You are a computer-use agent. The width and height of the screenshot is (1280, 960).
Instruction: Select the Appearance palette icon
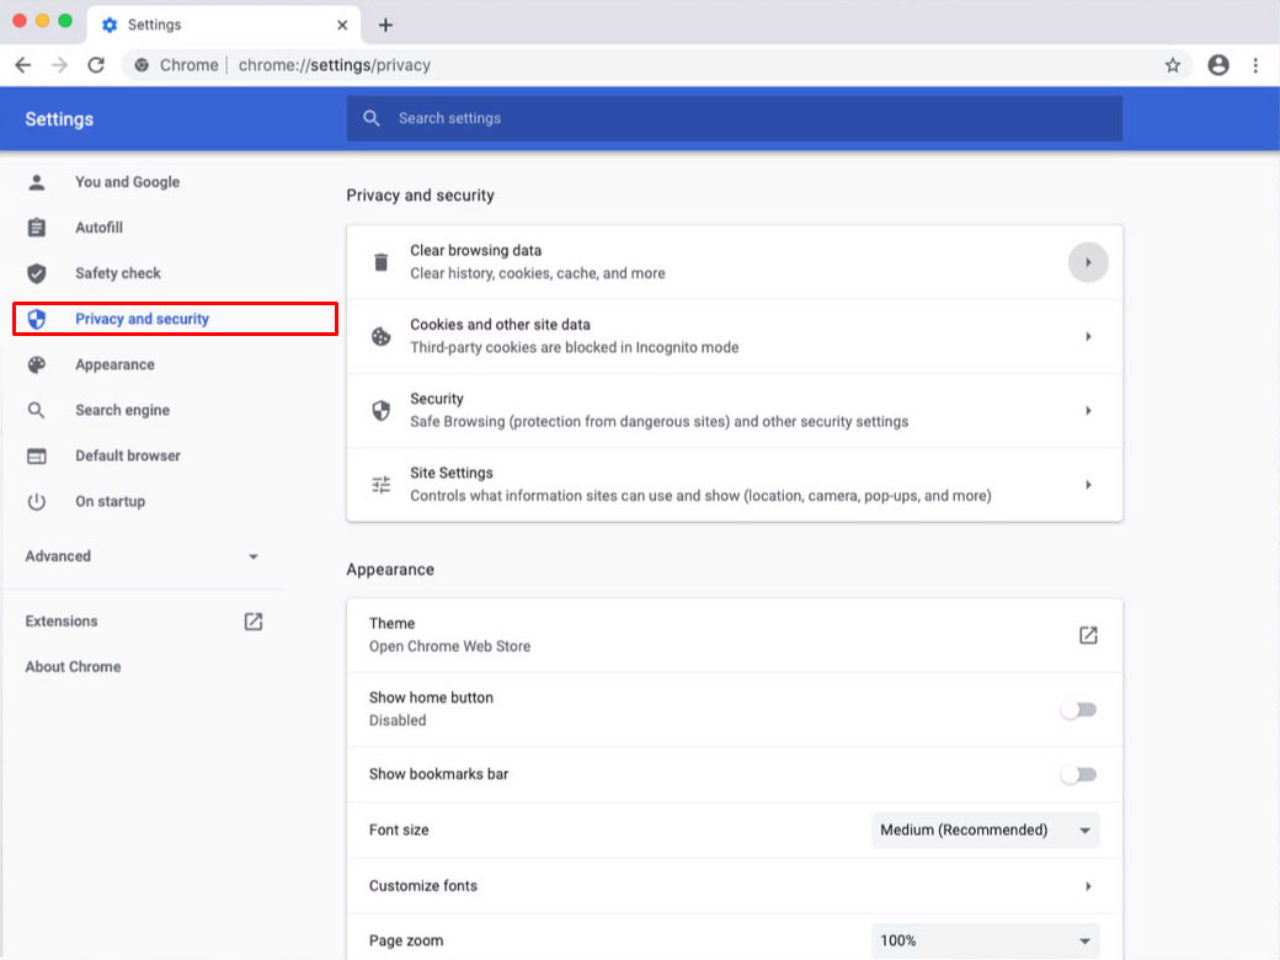pyautogui.click(x=37, y=364)
